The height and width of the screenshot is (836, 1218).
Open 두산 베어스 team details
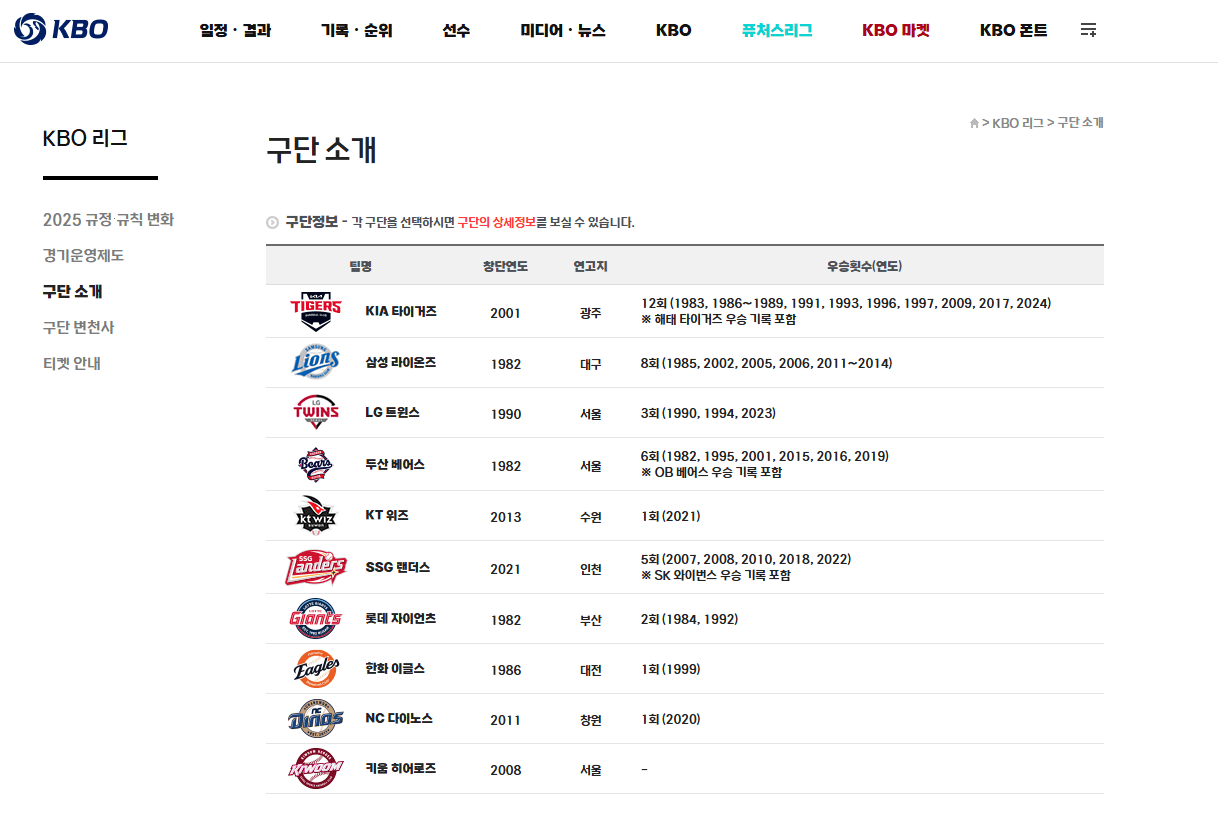pyautogui.click(x=395, y=464)
